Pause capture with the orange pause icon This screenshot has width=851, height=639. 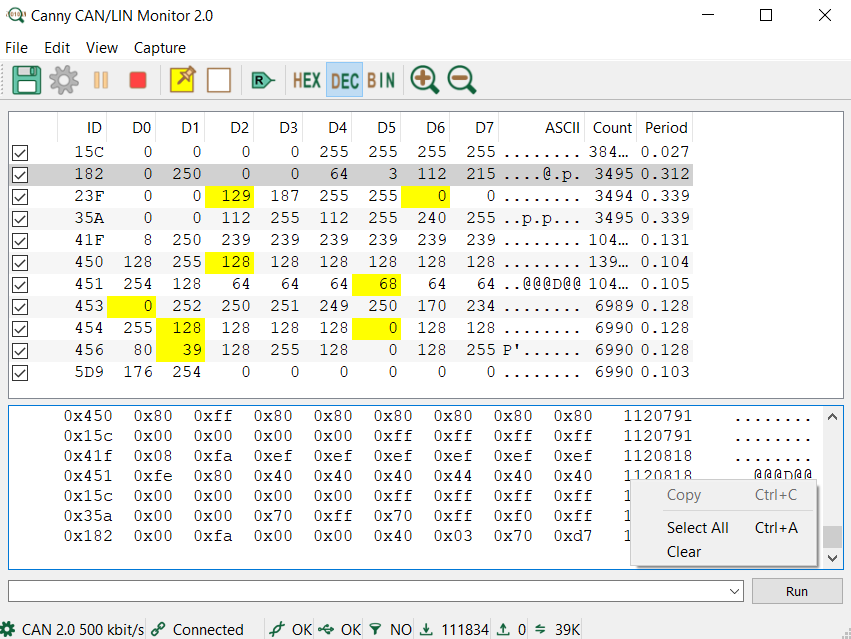[101, 80]
